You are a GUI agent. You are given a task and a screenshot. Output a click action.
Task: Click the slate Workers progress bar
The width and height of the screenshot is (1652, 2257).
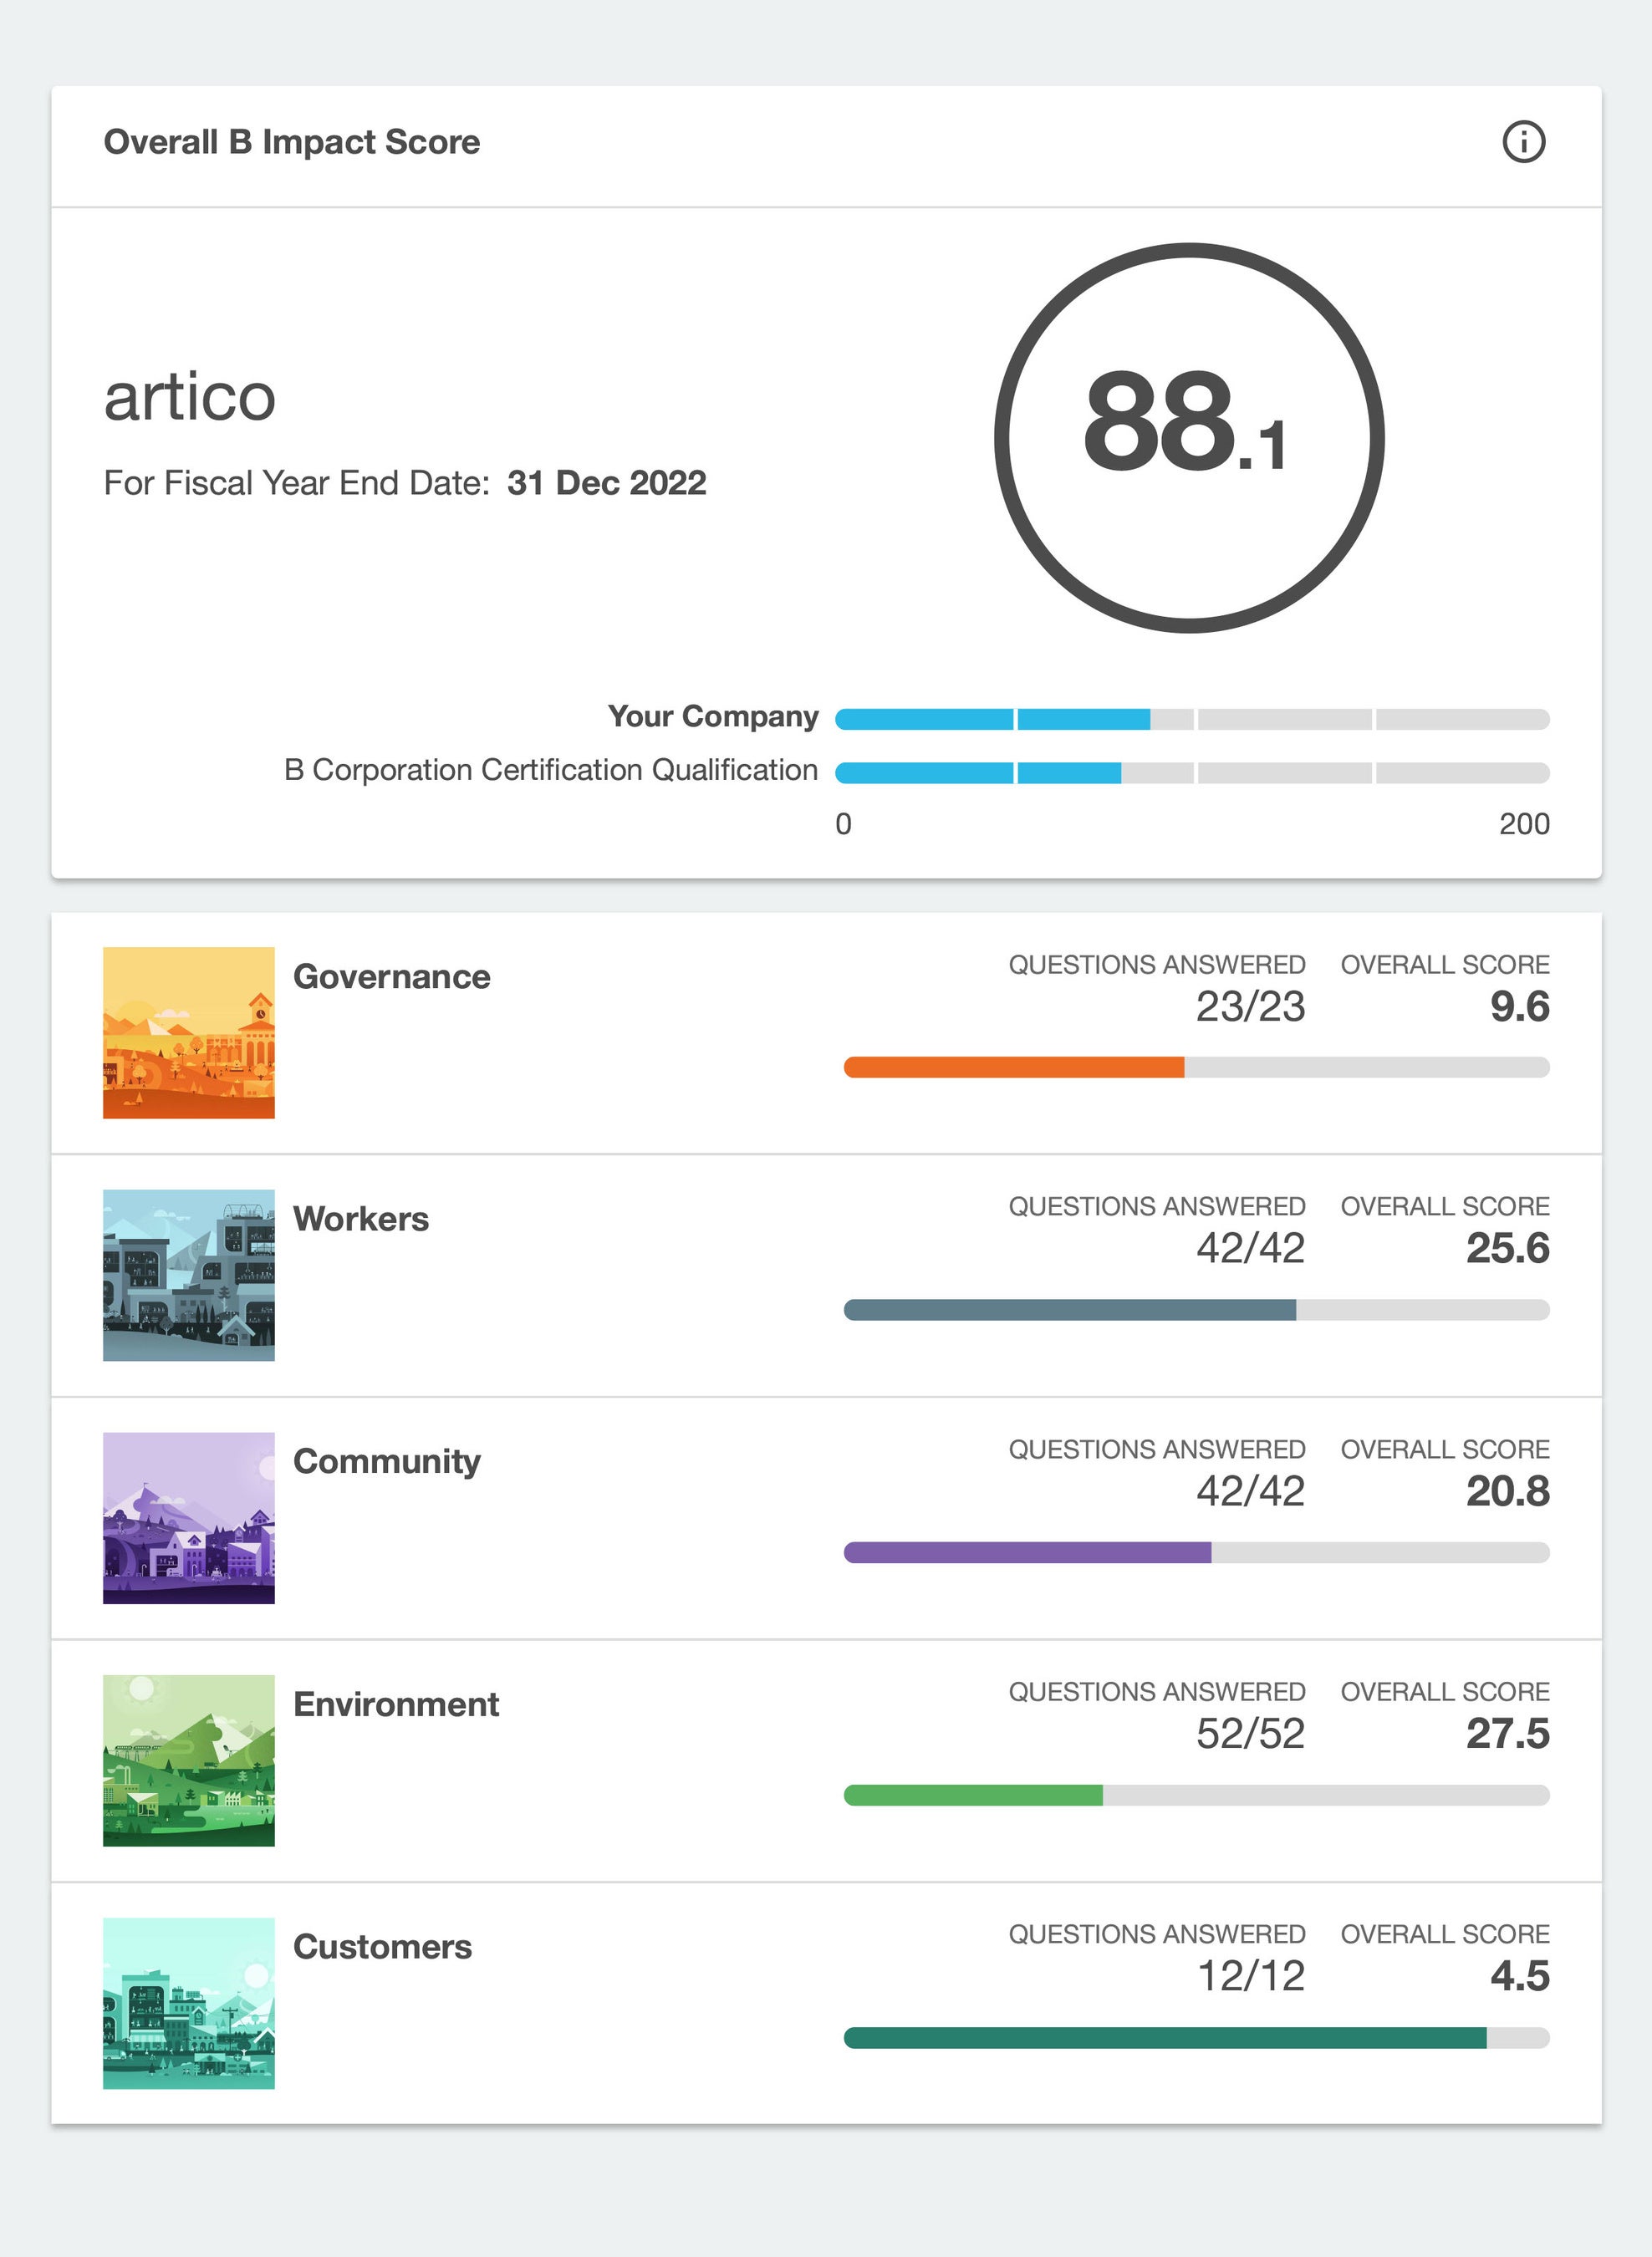point(1196,1310)
